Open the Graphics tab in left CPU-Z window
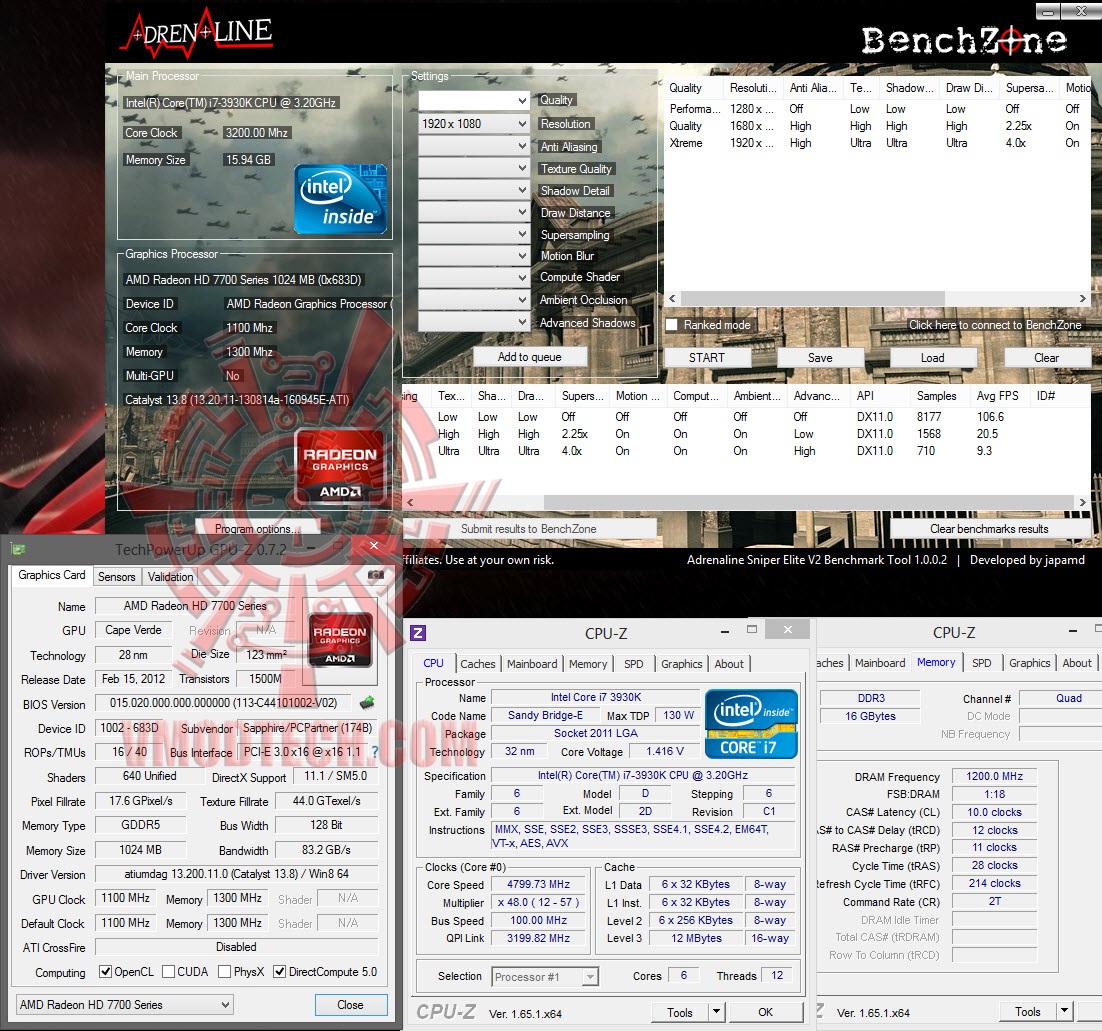 pyautogui.click(x=682, y=663)
